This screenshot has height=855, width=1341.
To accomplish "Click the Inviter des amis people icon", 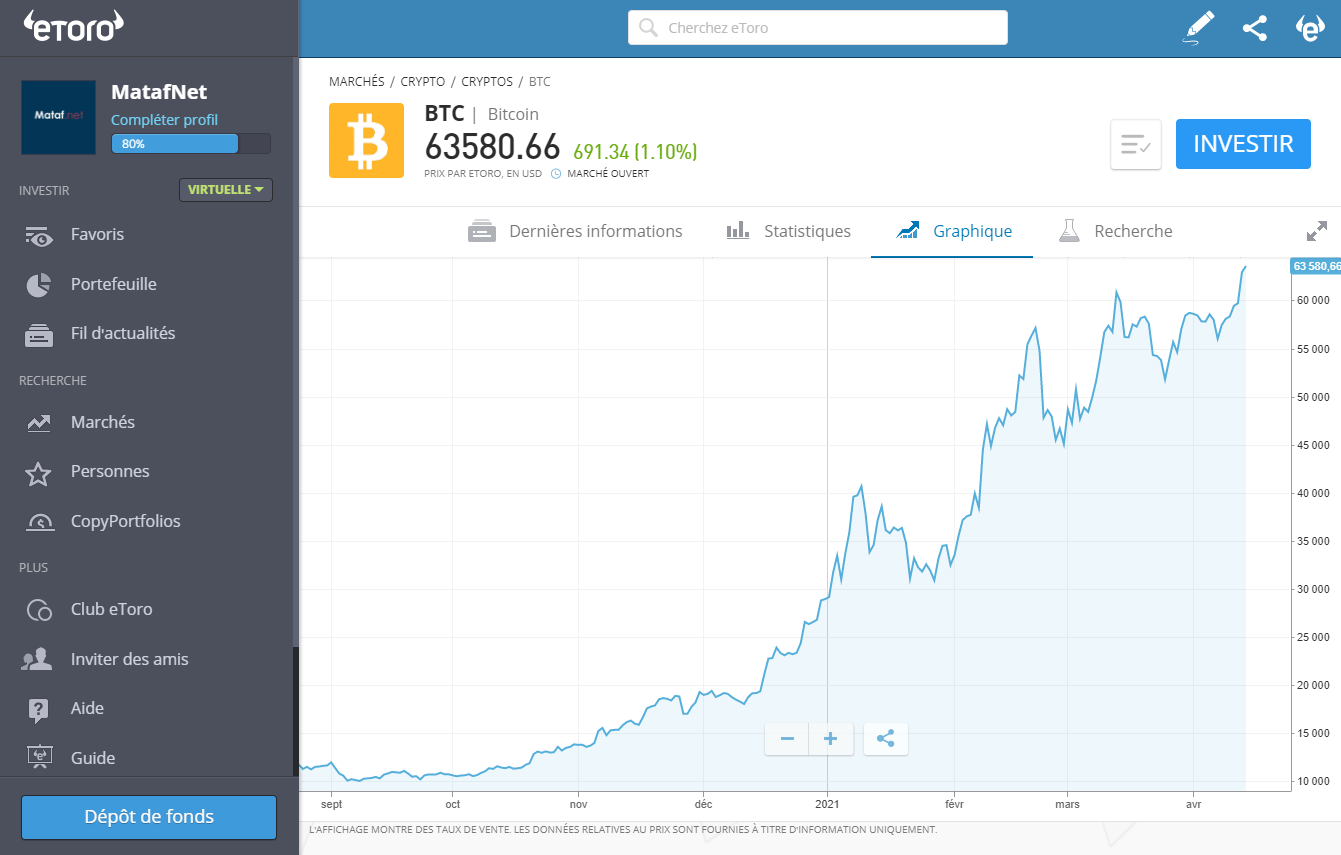I will (x=37, y=659).
